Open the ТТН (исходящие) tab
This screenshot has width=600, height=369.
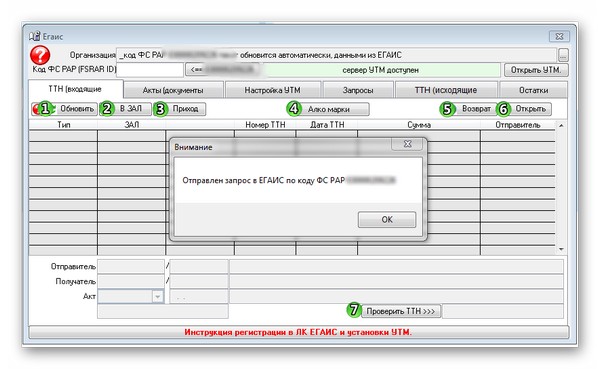[x=446, y=90]
